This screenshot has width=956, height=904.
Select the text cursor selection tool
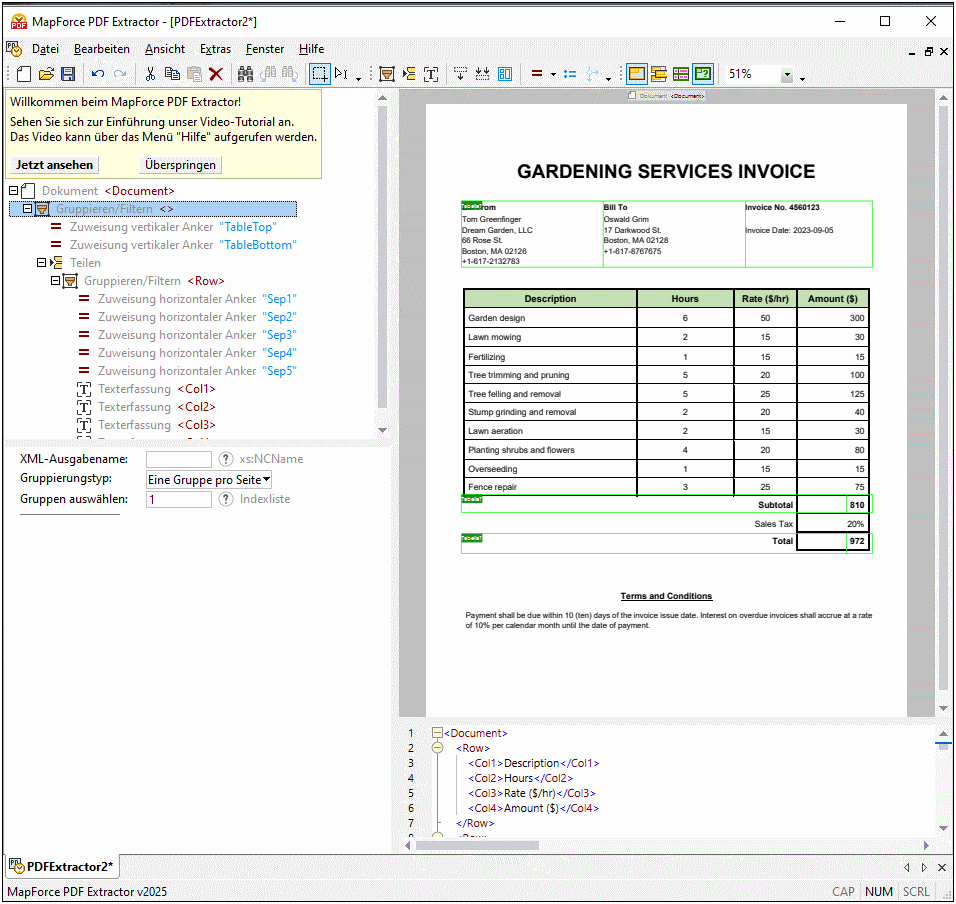coord(341,74)
